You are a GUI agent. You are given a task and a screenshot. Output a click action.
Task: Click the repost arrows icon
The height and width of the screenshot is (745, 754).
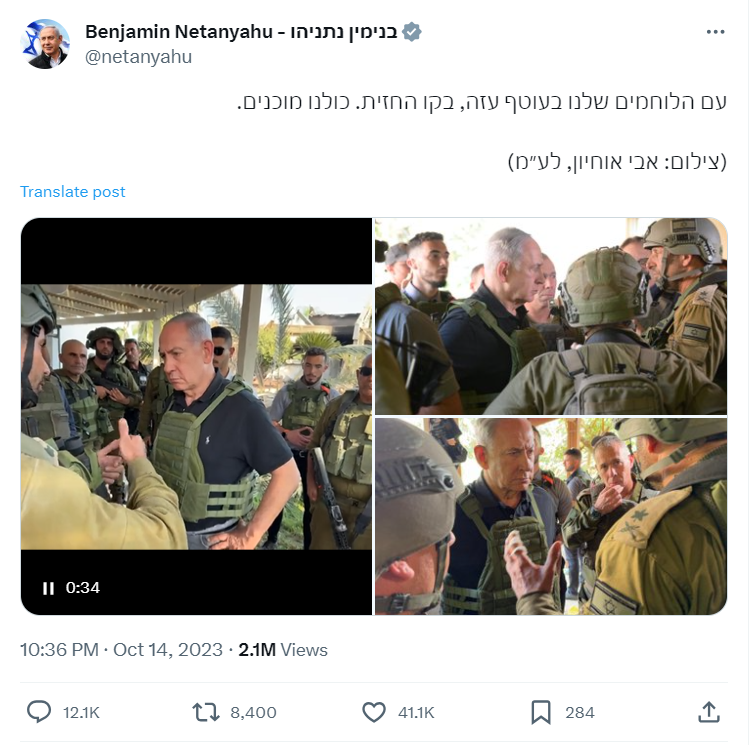click(206, 712)
